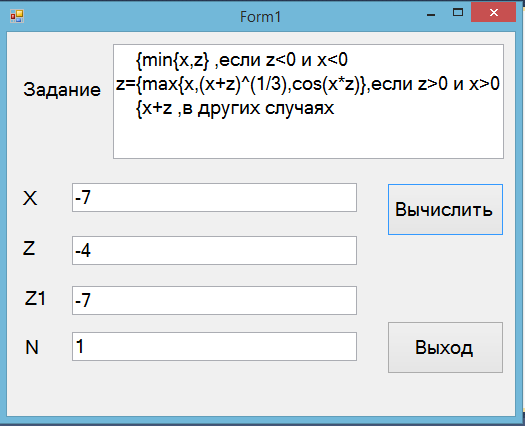Click the Задание label

pos(62,90)
